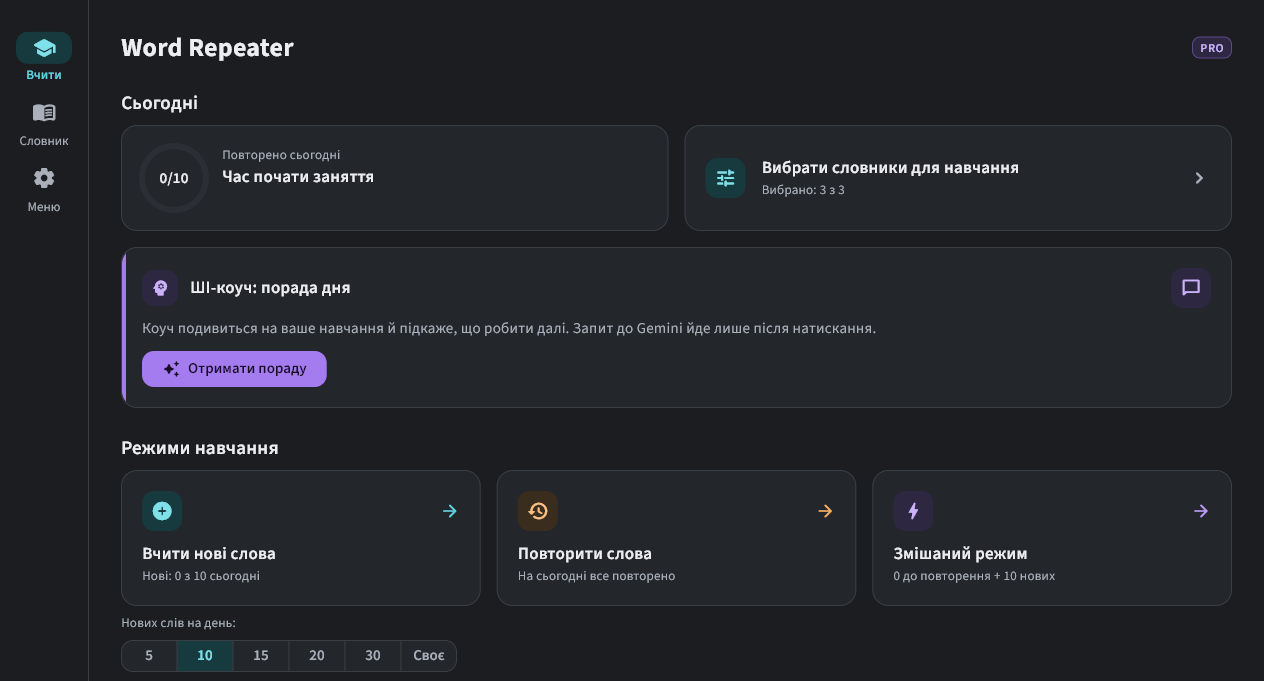Viewport: 1264px width, 681px height.
Task: Set new words per day to 5
Action: pos(149,656)
